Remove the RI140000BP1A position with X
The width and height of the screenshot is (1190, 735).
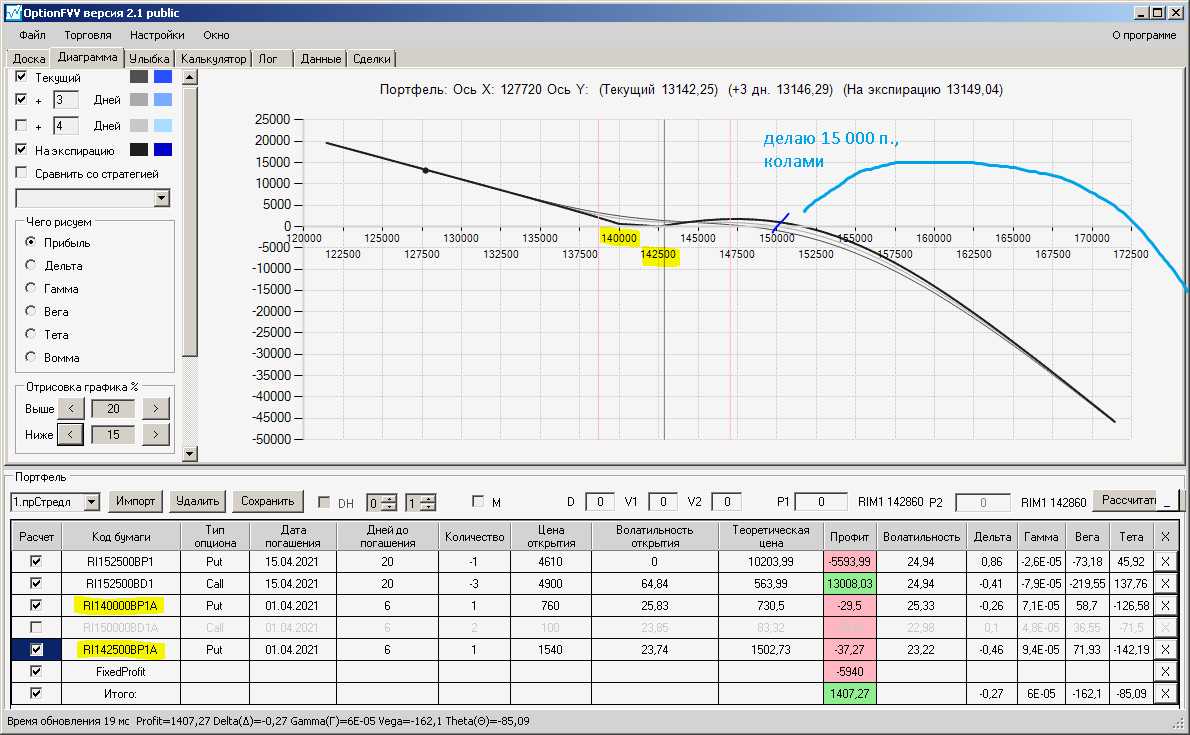point(1165,606)
